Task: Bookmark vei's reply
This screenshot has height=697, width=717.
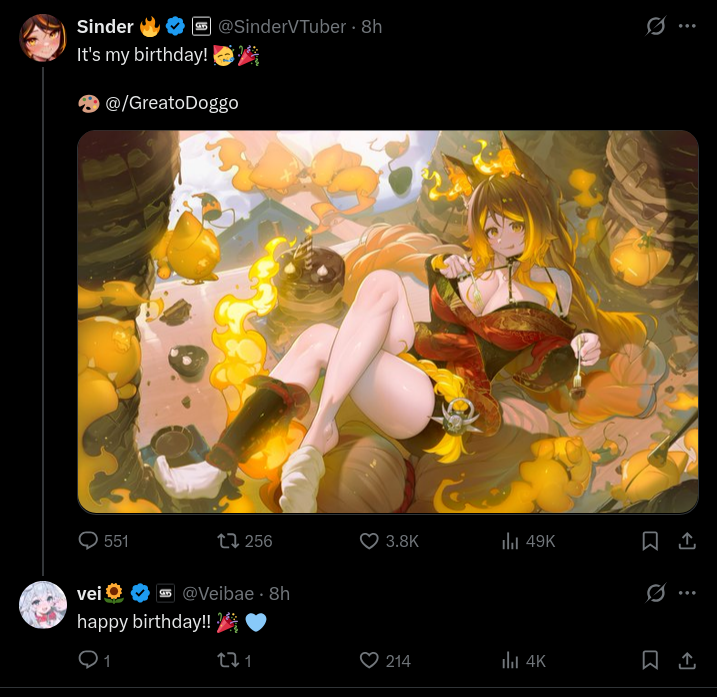Action: pyautogui.click(x=650, y=660)
